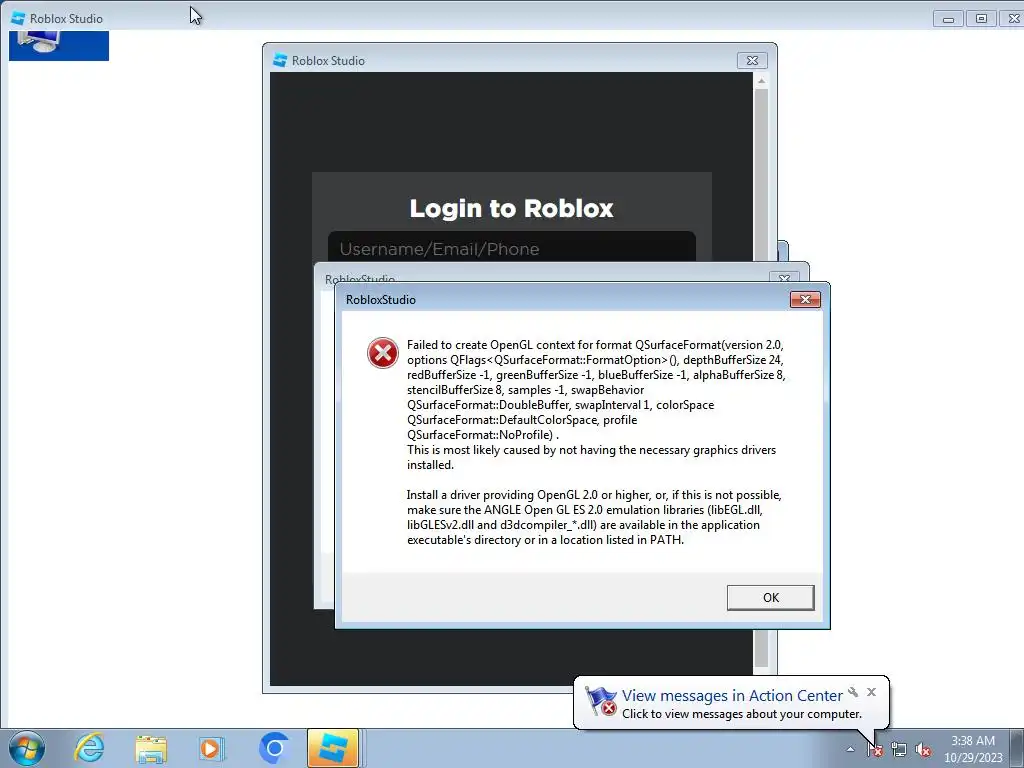
Task: Click the Roblox Studio icon in main title bar
Action: 18,18
